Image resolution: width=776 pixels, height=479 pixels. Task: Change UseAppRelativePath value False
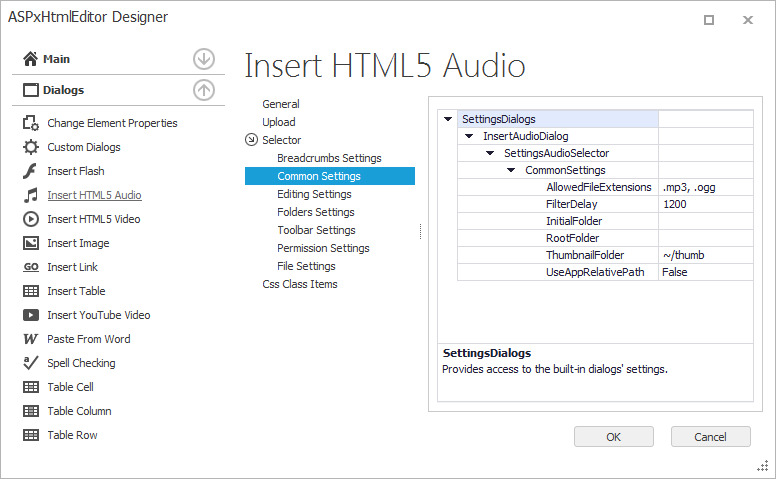pyautogui.click(x=706, y=272)
